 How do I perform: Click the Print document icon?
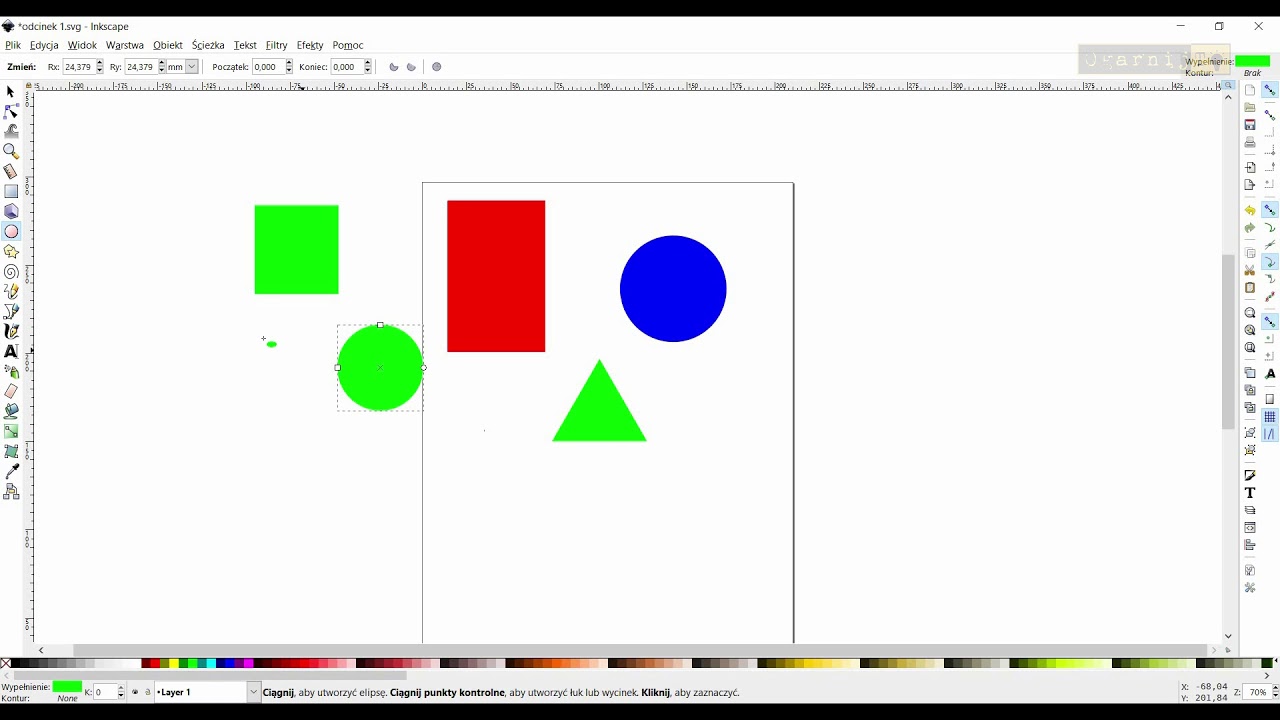pos(1250,143)
